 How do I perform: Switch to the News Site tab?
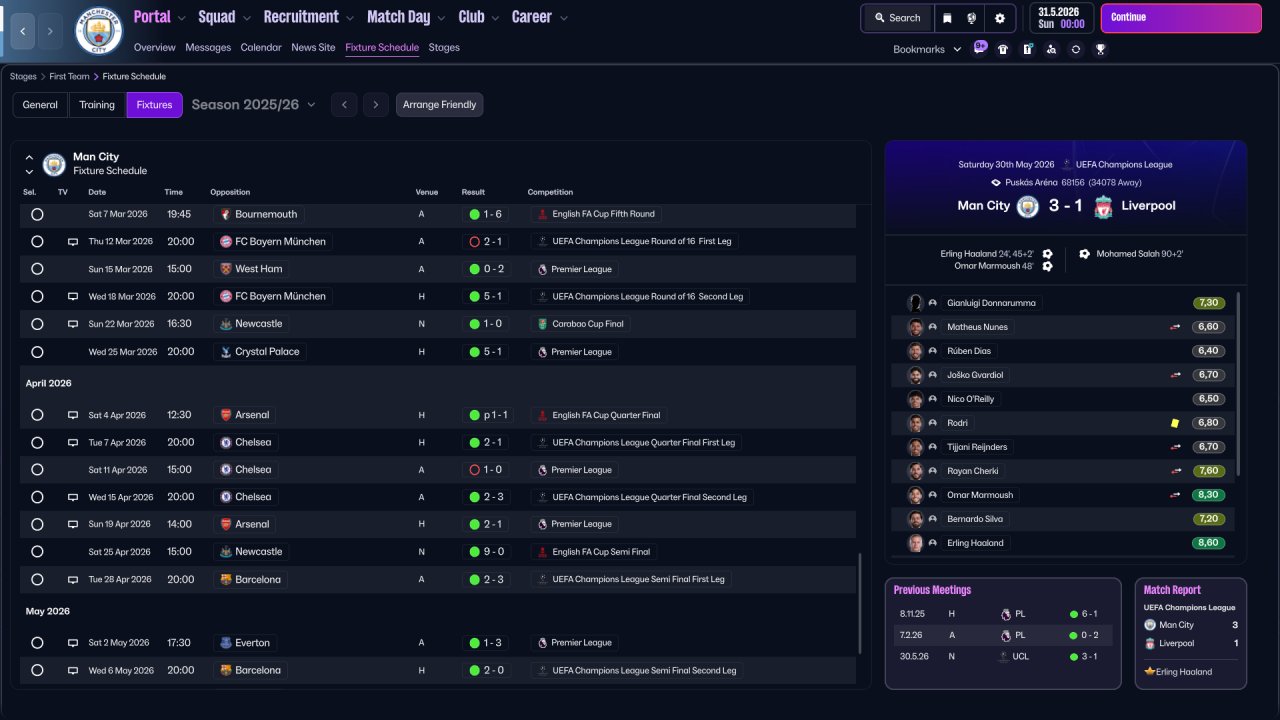tap(313, 47)
